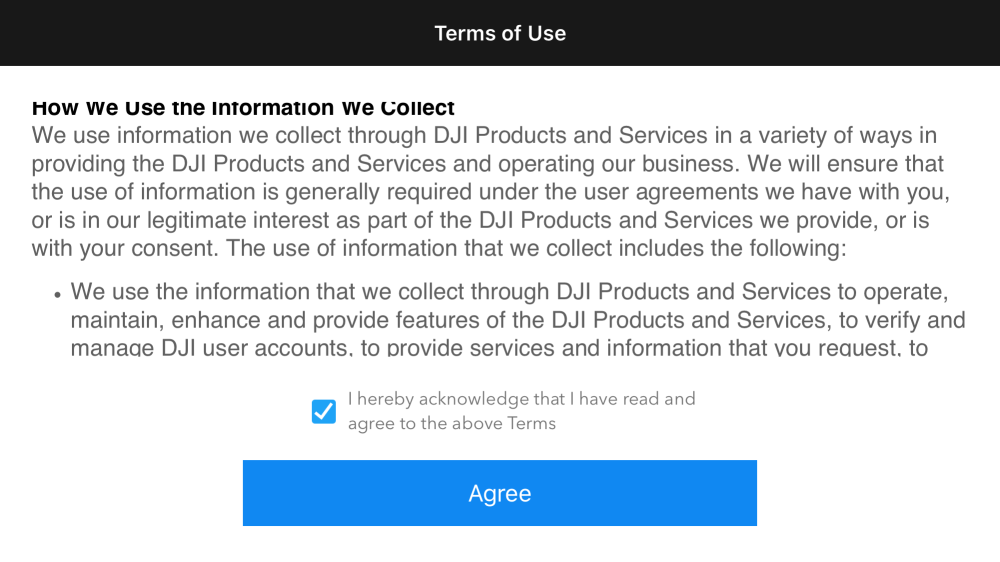Click line starting 'We use information we collect'
The width and height of the screenshot is (1000, 562).
pyautogui.click(x=484, y=135)
